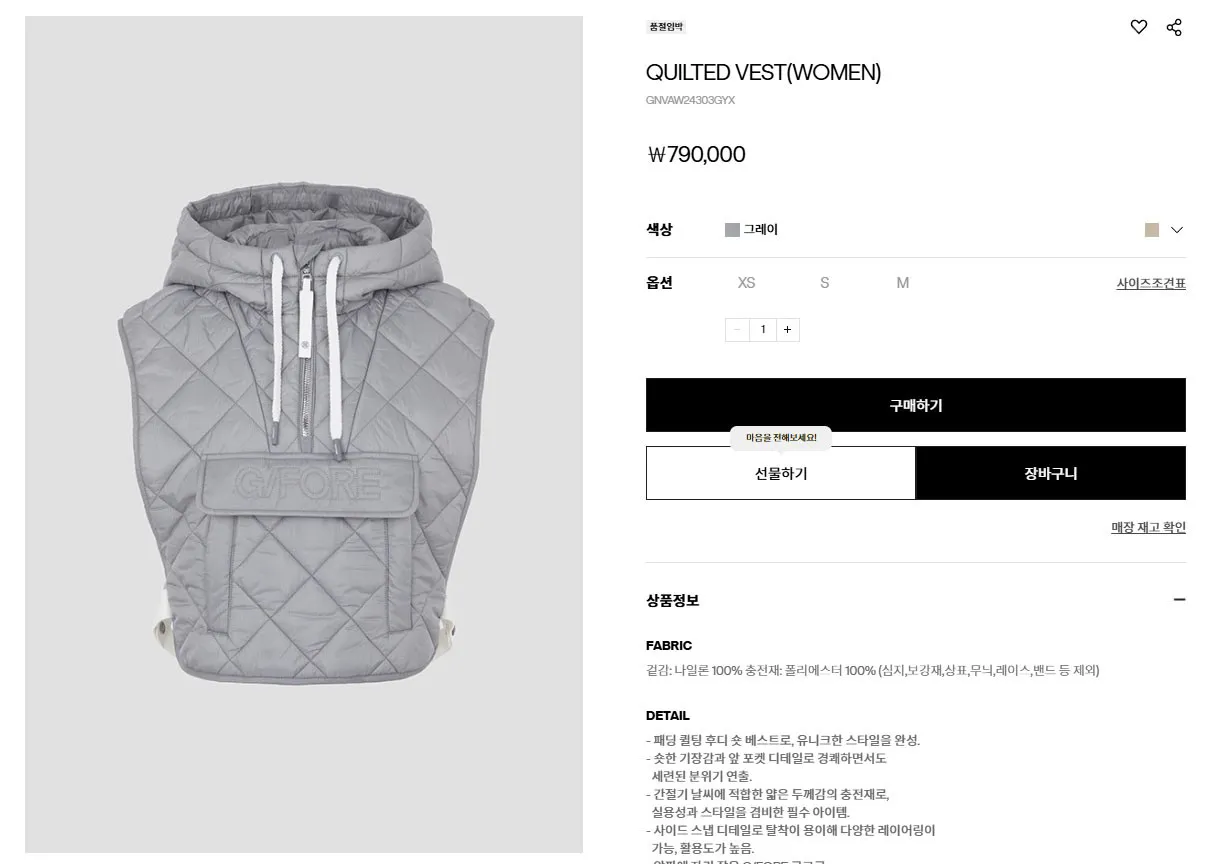Image resolution: width=1218 pixels, height=864 pixels.
Task: Select the gray 그레이 color swatch
Action: coord(732,230)
